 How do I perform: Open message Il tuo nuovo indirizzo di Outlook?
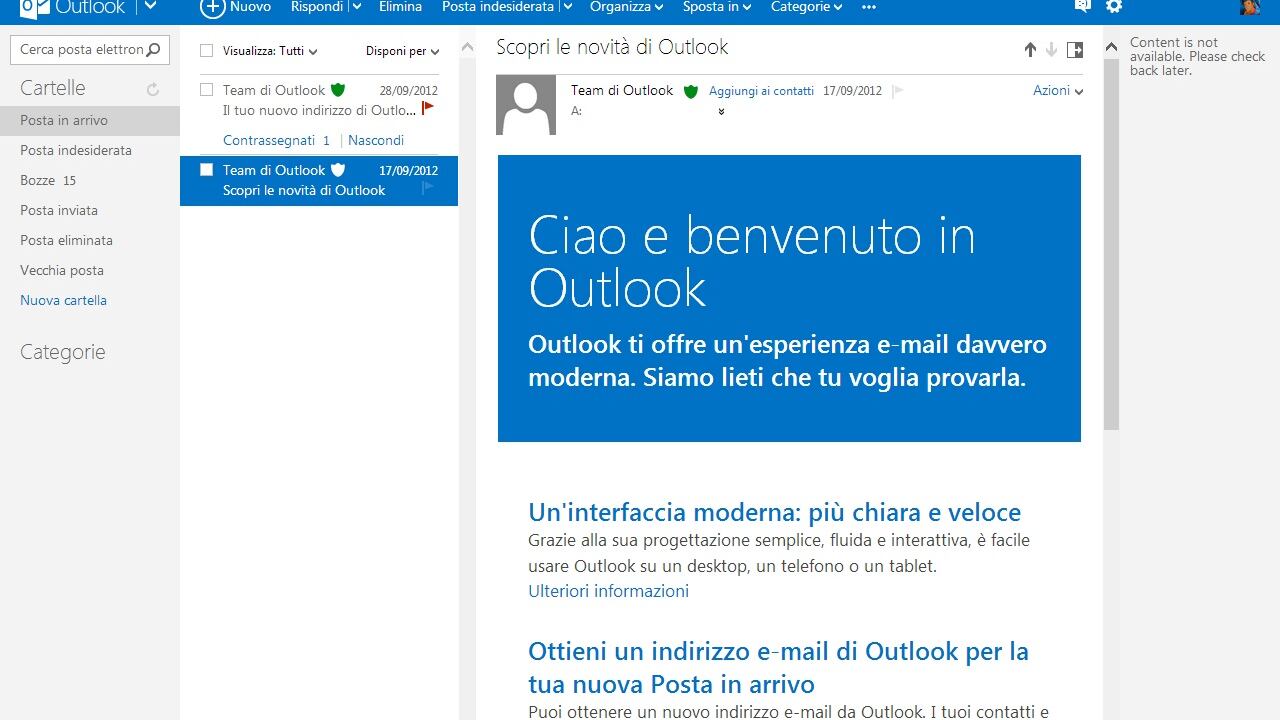tap(319, 100)
